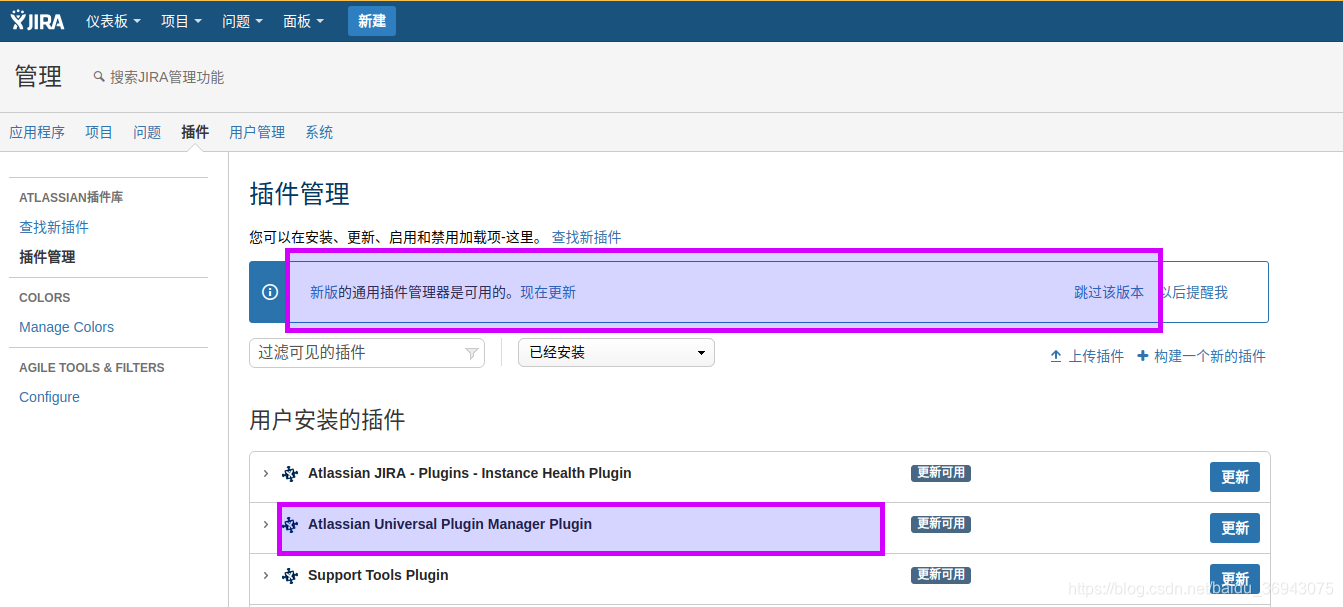
Task: Open Configure under Agile Tools & Filters
Action: [49, 397]
